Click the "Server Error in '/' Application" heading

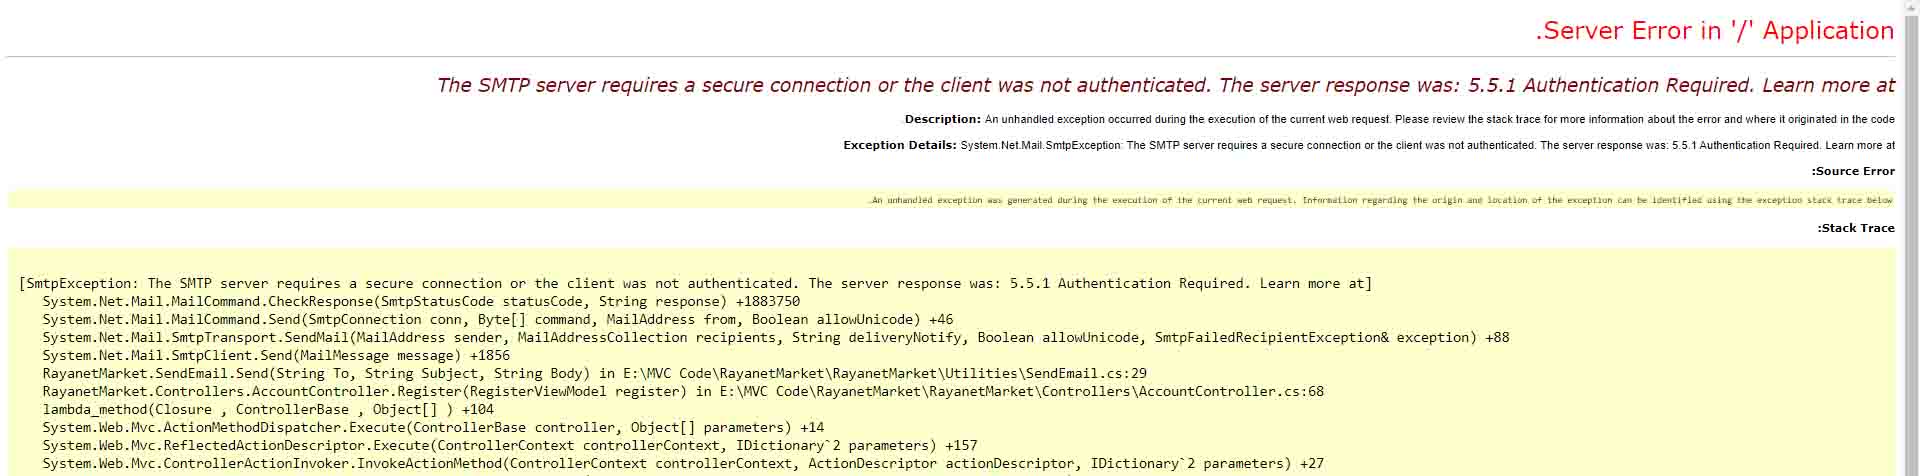(1714, 31)
